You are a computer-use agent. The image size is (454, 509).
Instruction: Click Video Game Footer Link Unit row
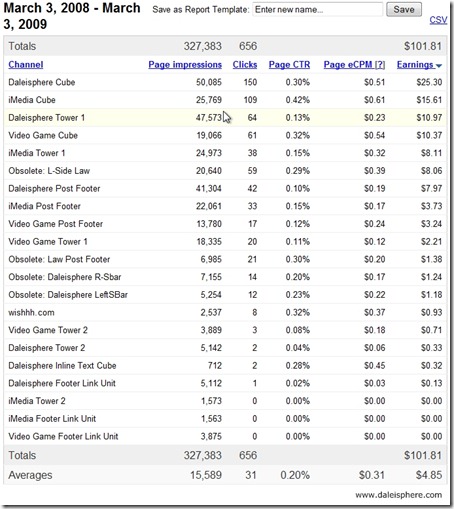[225, 436]
